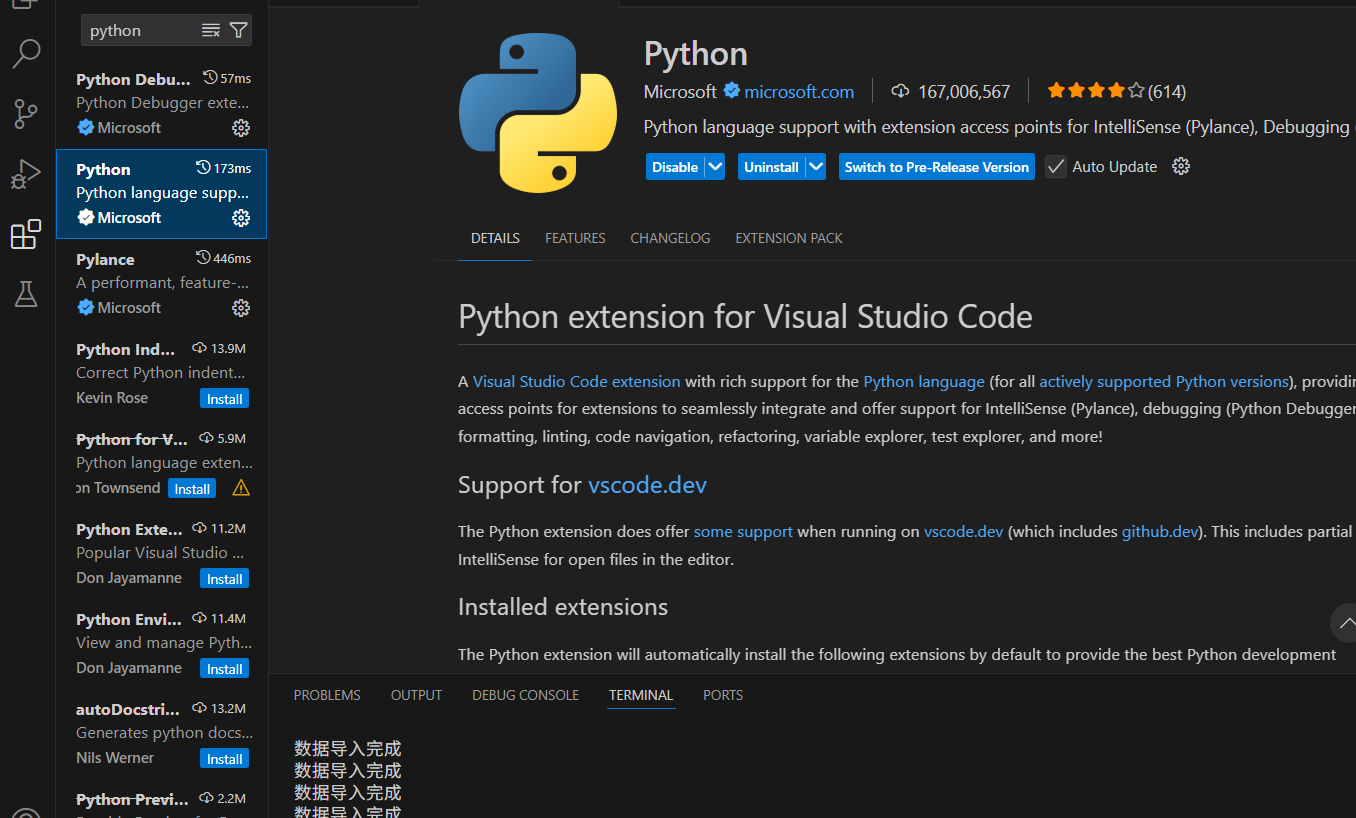This screenshot has width=1356, height=818.
Task: Open the Visual Studio Code extension link
Action: tap(576, 381)
